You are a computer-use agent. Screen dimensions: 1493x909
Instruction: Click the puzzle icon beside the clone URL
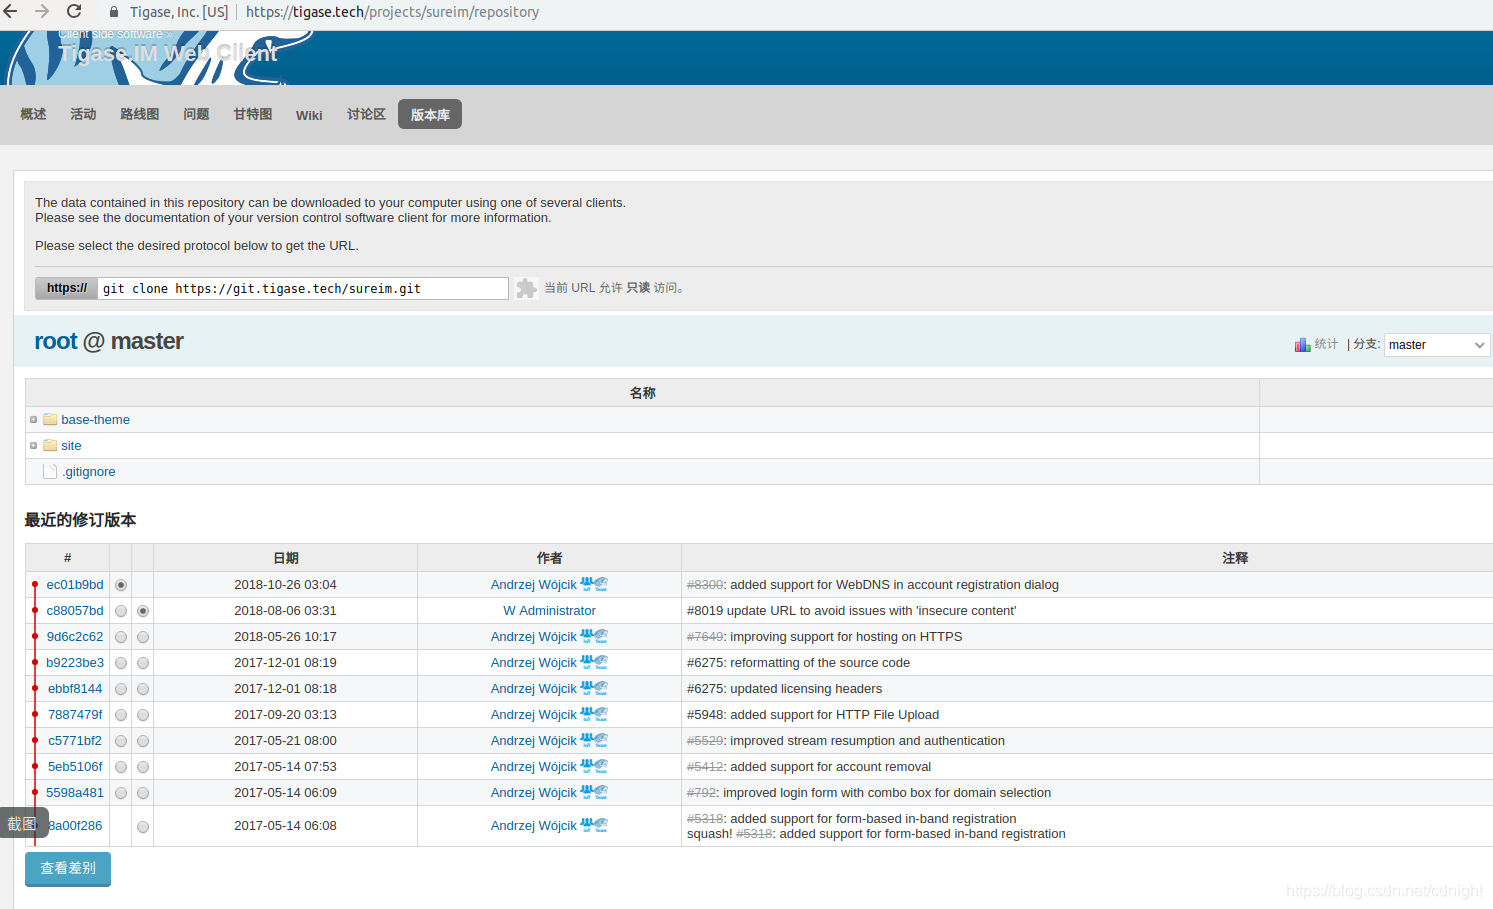(526, 288)
